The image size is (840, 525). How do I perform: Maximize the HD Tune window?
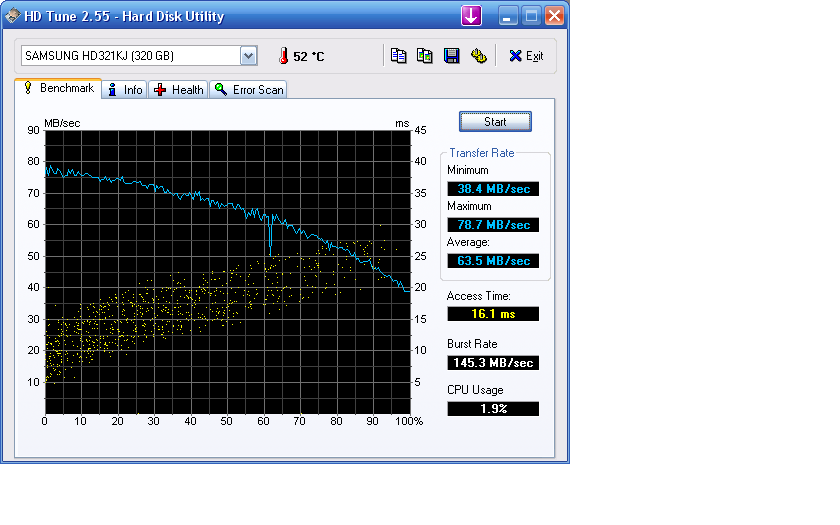(x=531, y=16)
